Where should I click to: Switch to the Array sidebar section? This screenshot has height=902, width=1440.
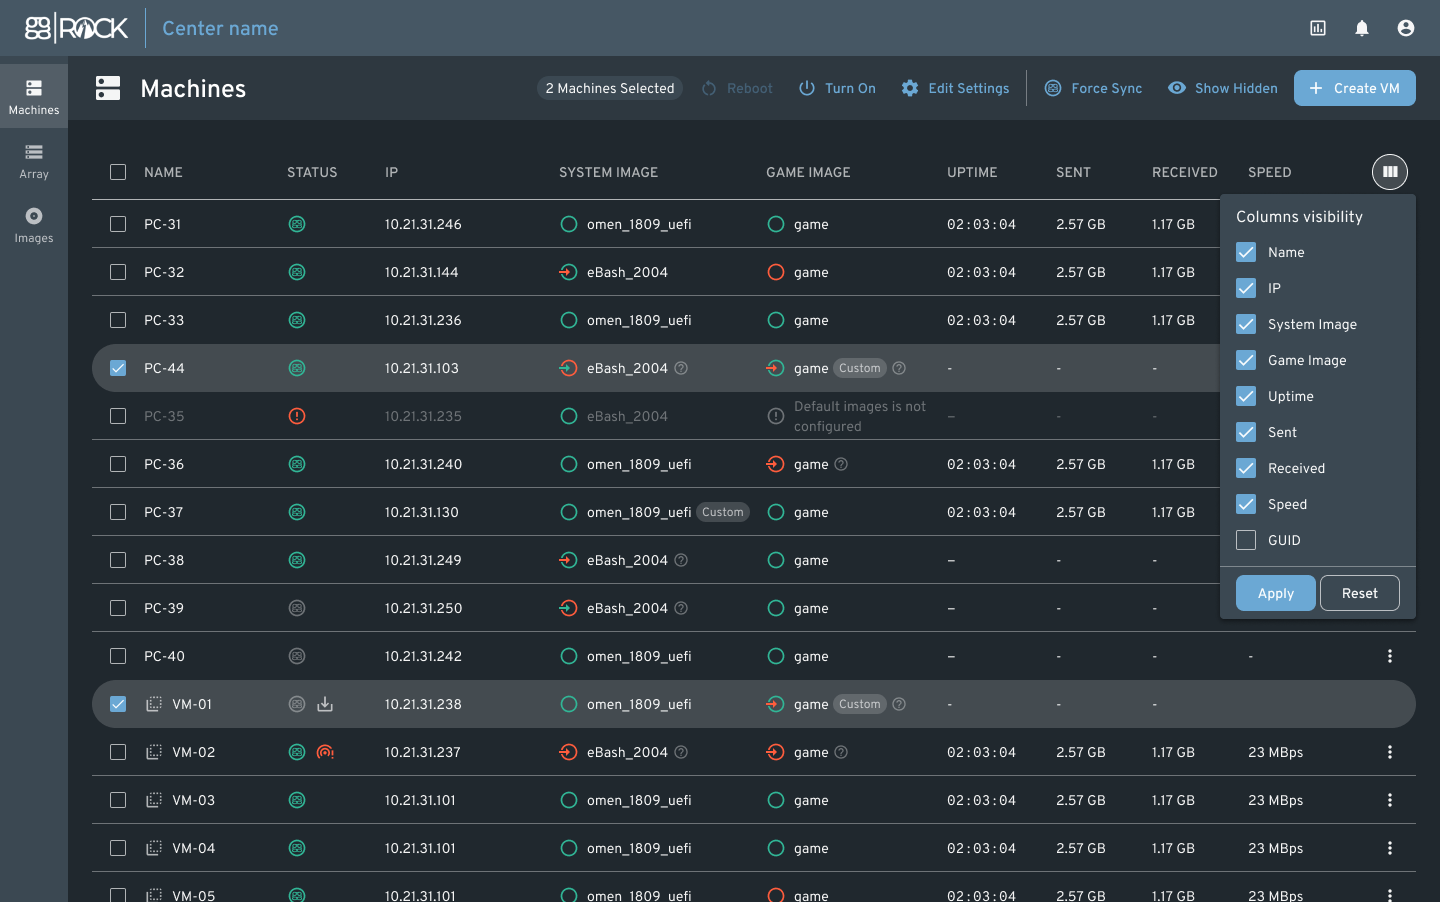pyautogui.click(x=34, y=160)
